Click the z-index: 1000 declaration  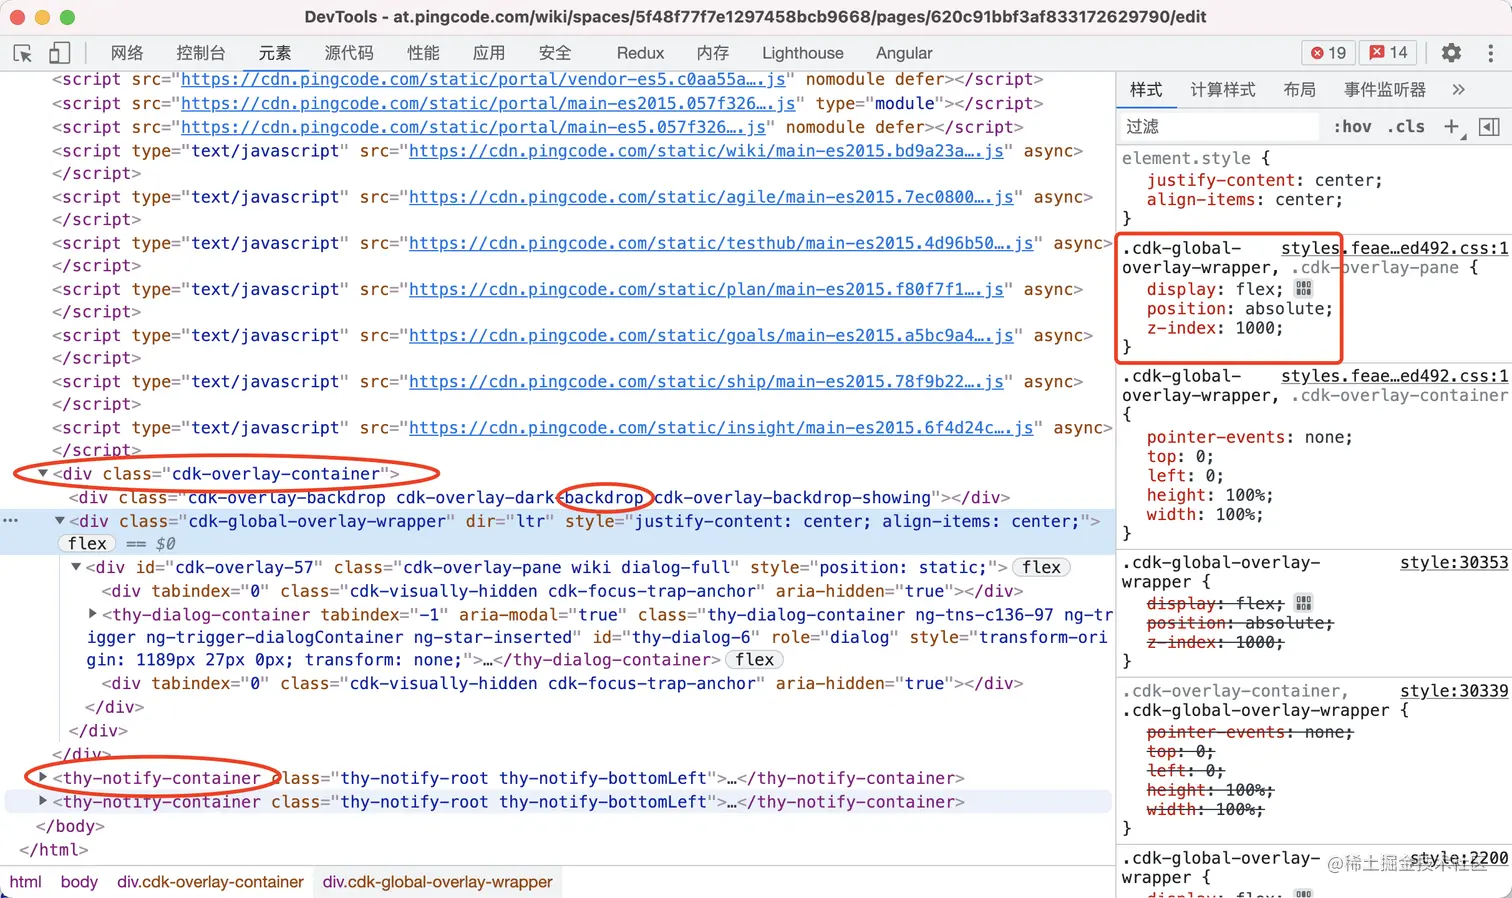(1215, 328)
